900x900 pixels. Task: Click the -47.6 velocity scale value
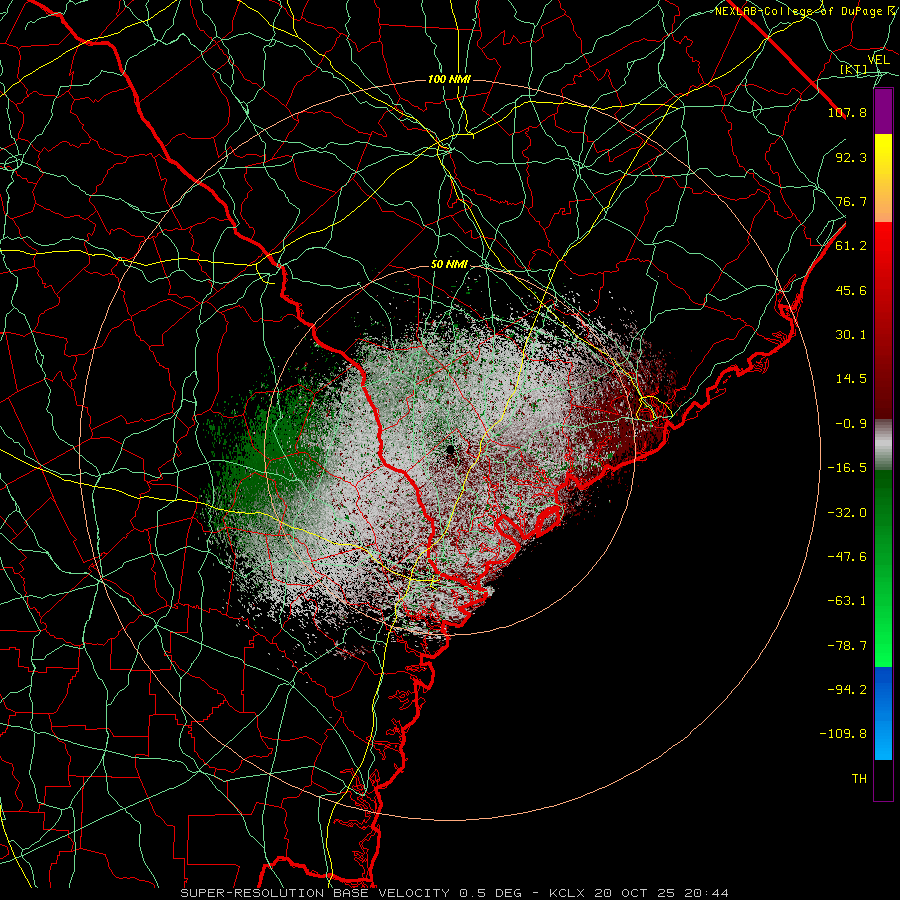[847, 557]
